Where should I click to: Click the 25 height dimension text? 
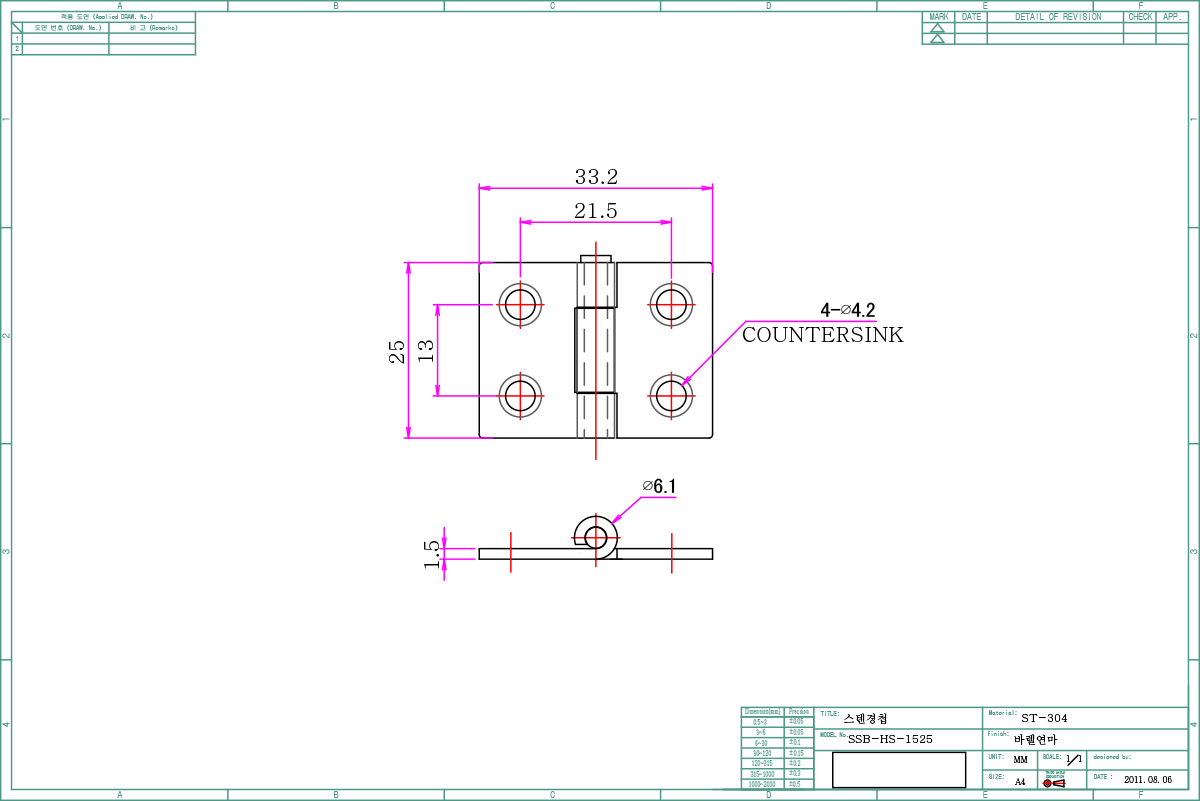click(x=397, y=351)
